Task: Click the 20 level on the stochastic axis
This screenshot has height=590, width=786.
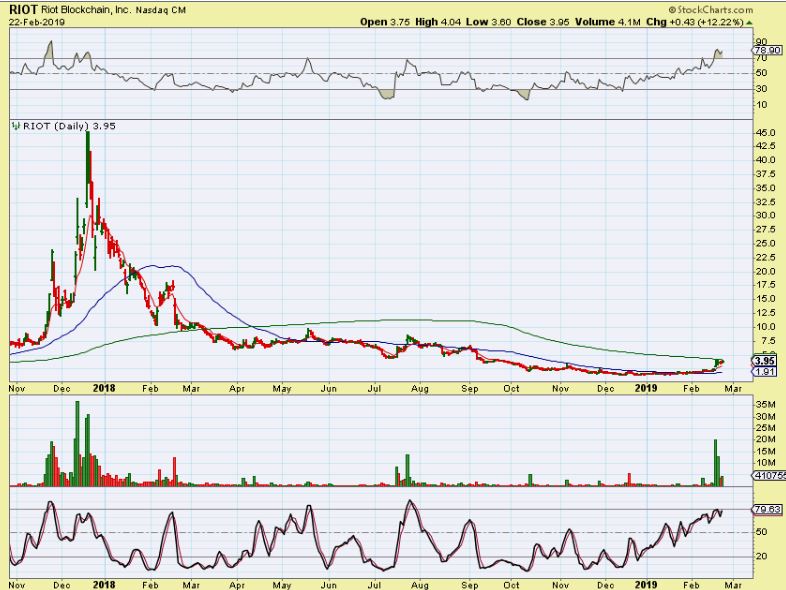Action: pos(761,556)
